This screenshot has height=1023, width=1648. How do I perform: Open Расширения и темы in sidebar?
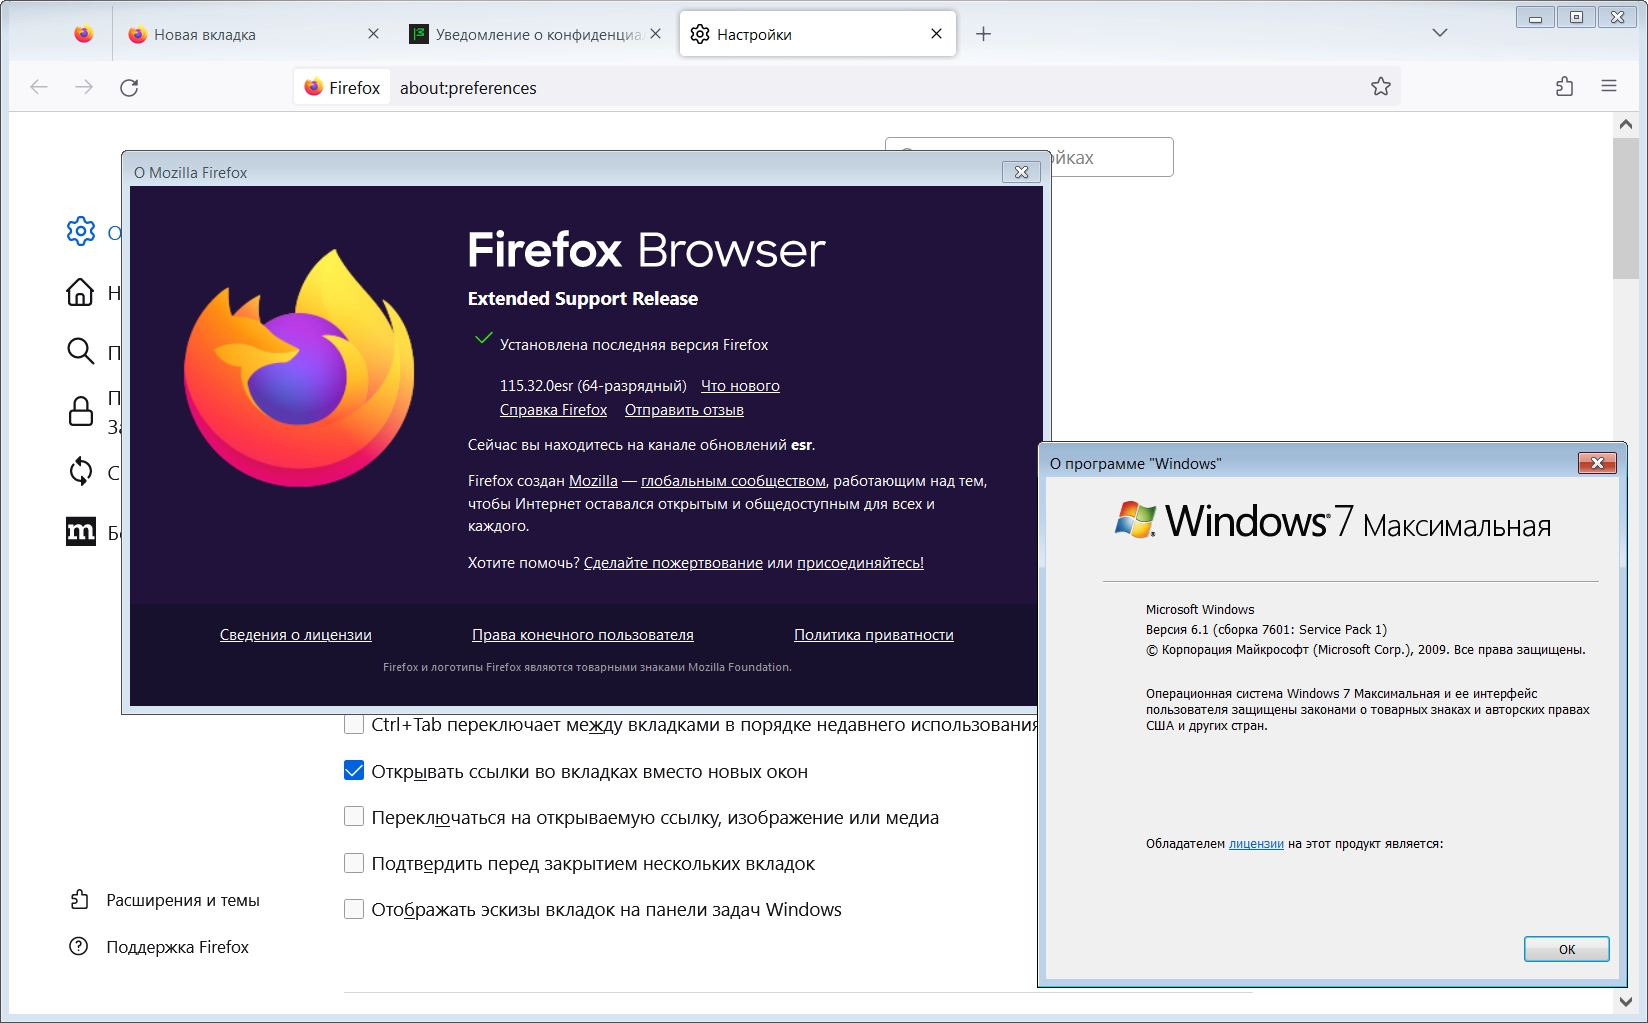pos(165,900)
